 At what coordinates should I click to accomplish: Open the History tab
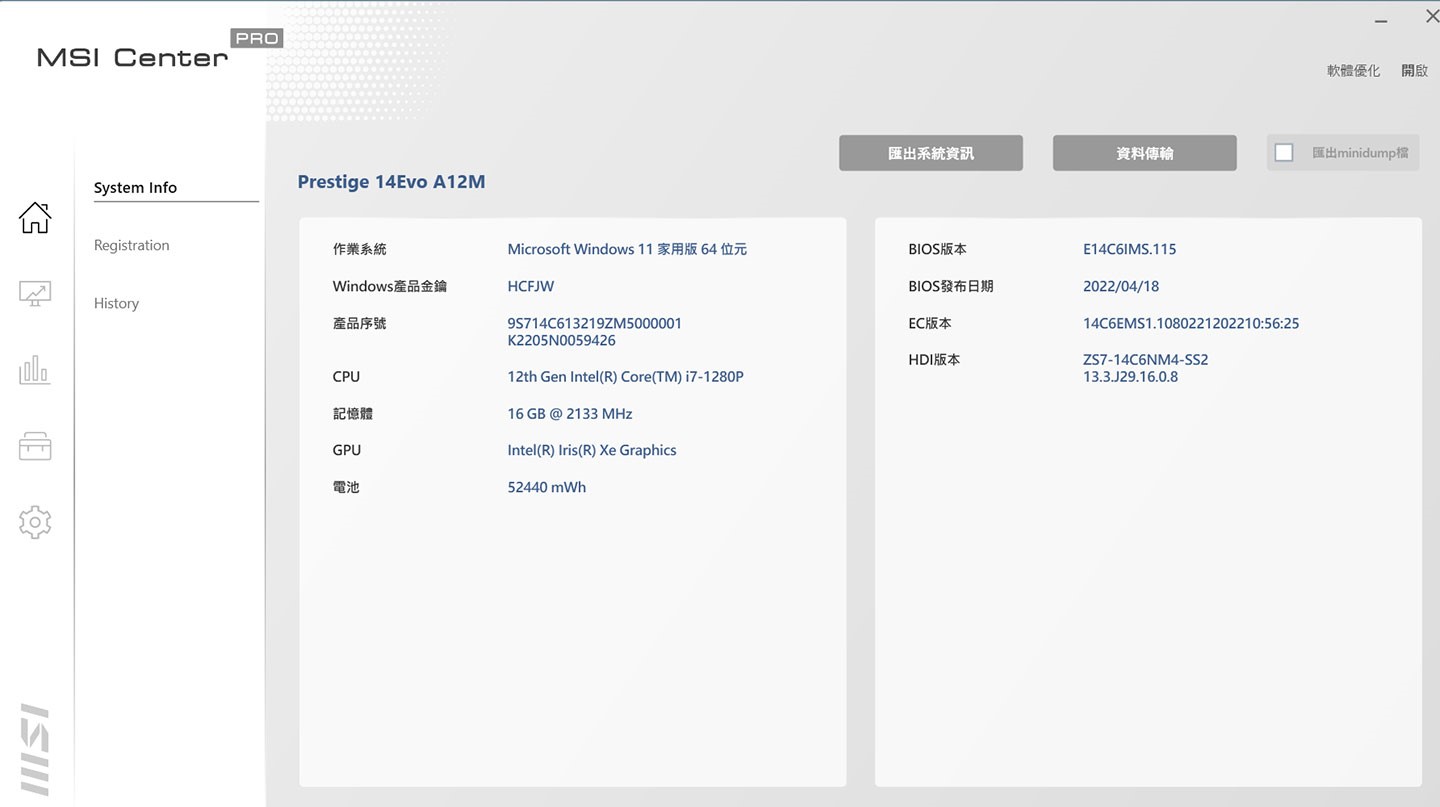pyautogui.click(x=116, y=303)
